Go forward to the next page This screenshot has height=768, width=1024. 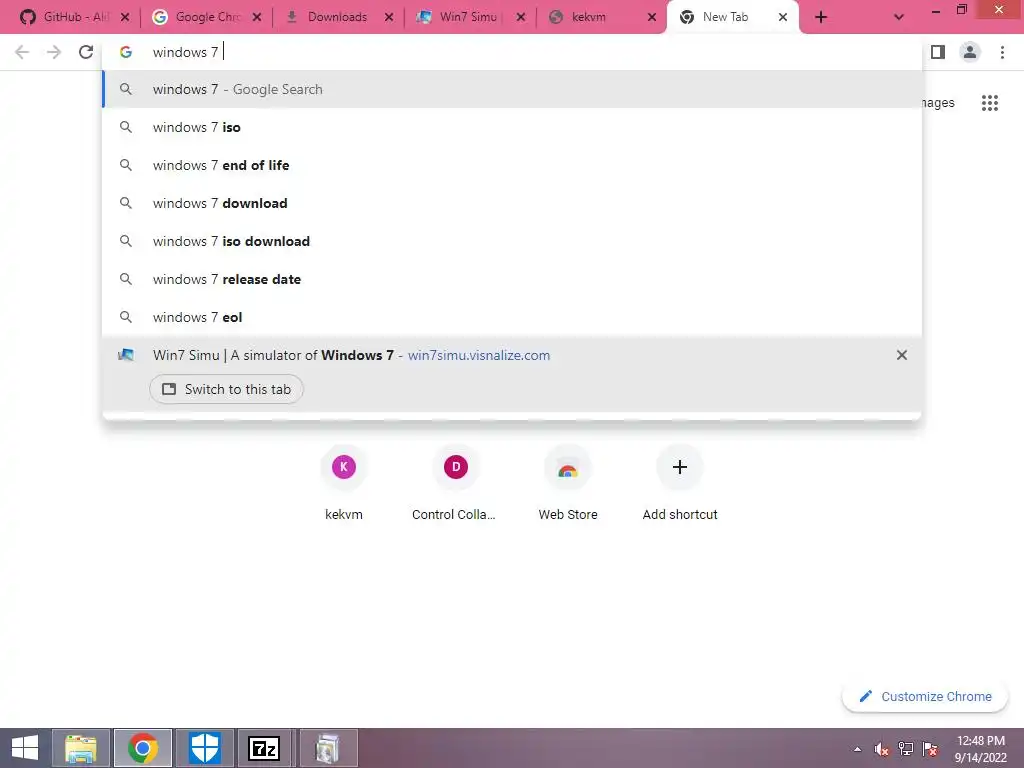click(x=54, y=52)
